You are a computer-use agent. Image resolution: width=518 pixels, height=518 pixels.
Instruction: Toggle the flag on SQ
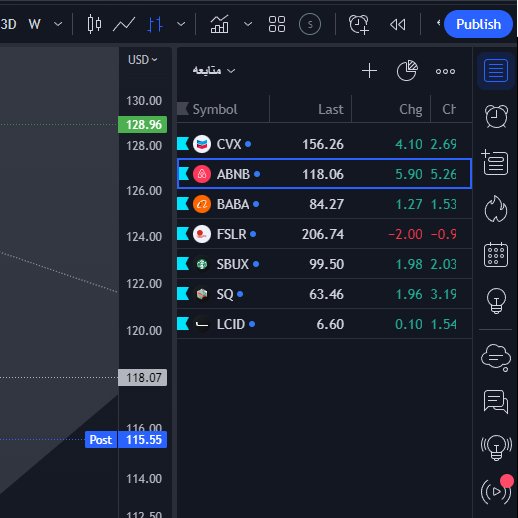[x=183, y=294]
